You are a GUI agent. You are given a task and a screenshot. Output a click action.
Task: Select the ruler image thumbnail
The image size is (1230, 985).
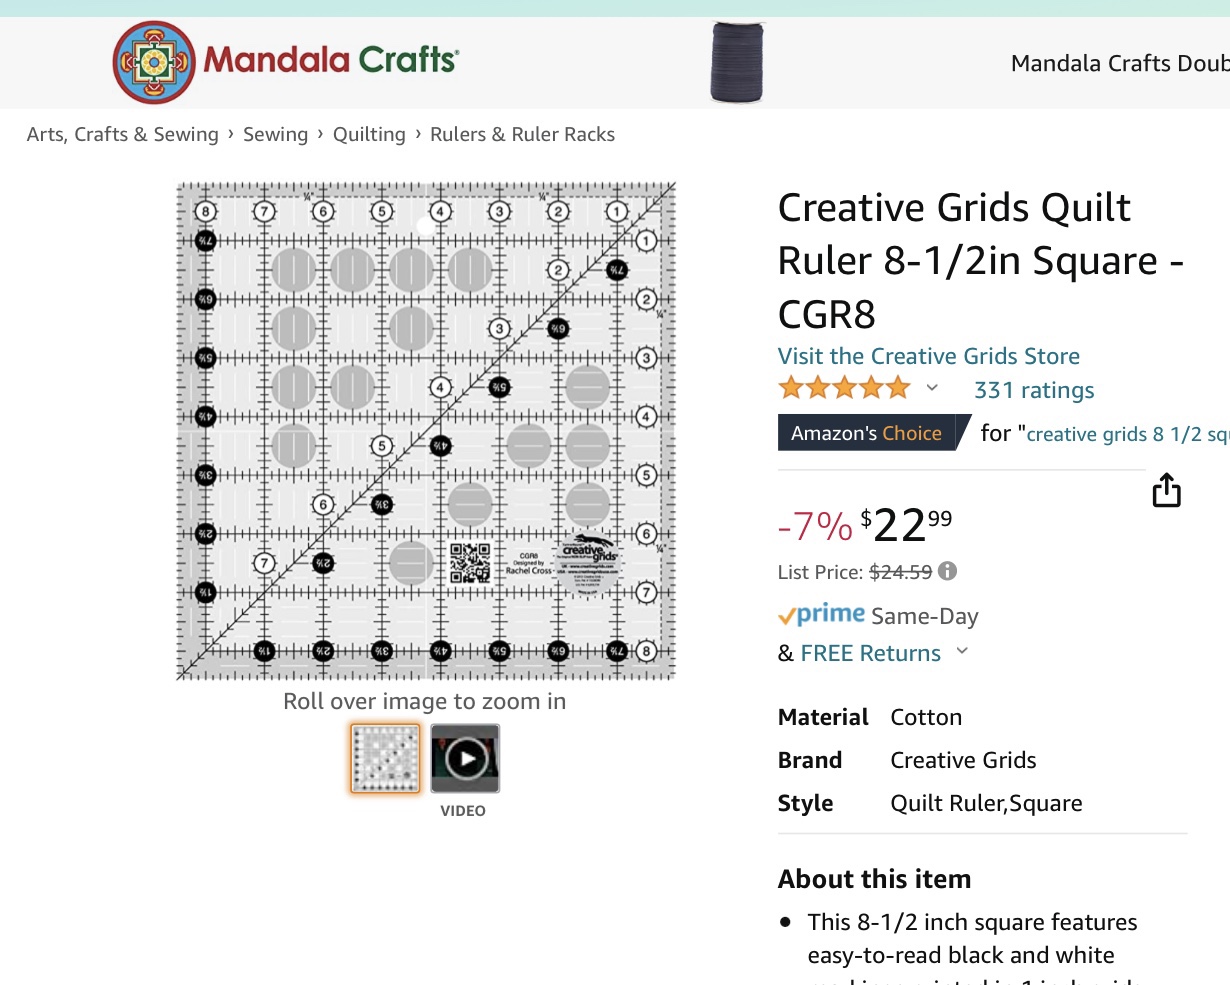(385, 759)
